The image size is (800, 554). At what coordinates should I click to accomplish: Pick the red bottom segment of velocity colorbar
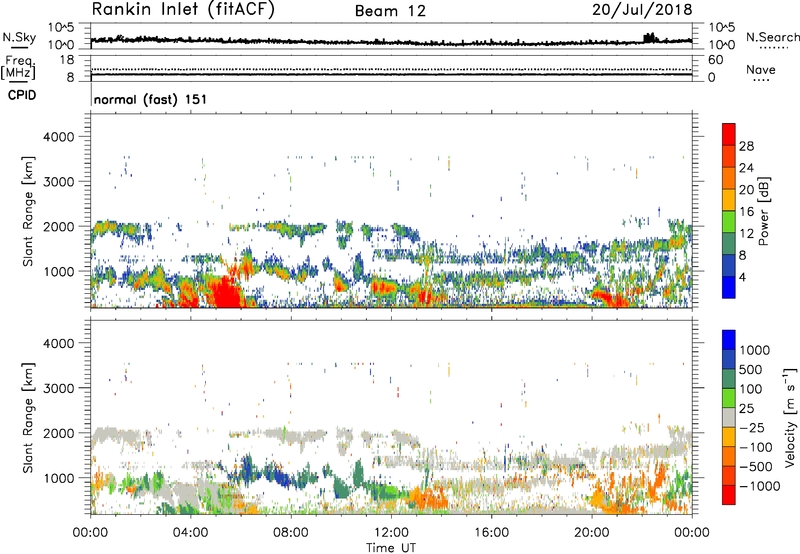click(x=729, y=495)
